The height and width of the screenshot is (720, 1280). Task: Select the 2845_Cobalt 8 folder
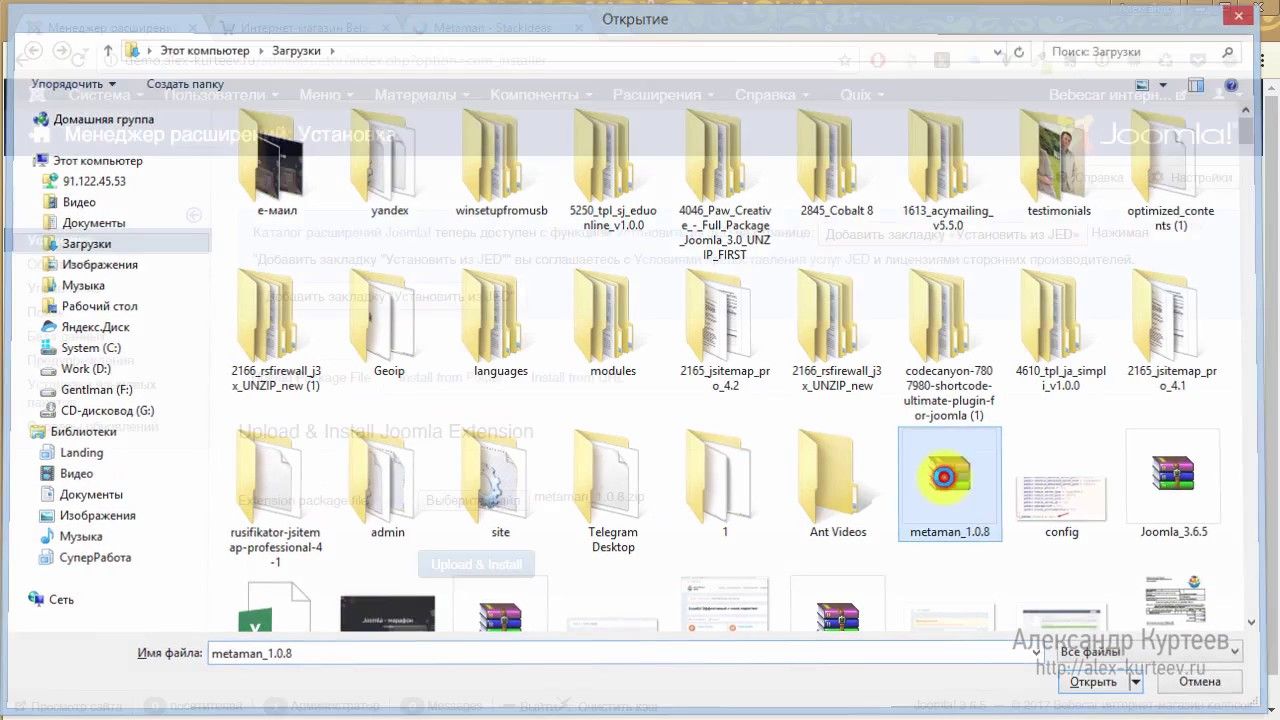point(837,163)
